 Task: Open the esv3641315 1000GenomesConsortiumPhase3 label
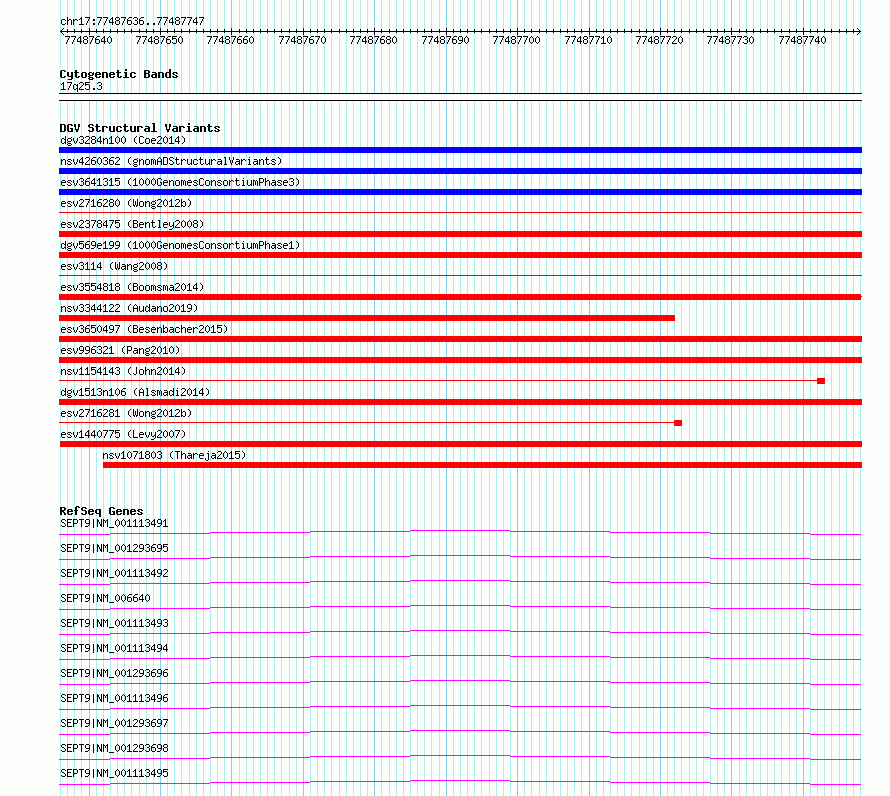[180, 182]
